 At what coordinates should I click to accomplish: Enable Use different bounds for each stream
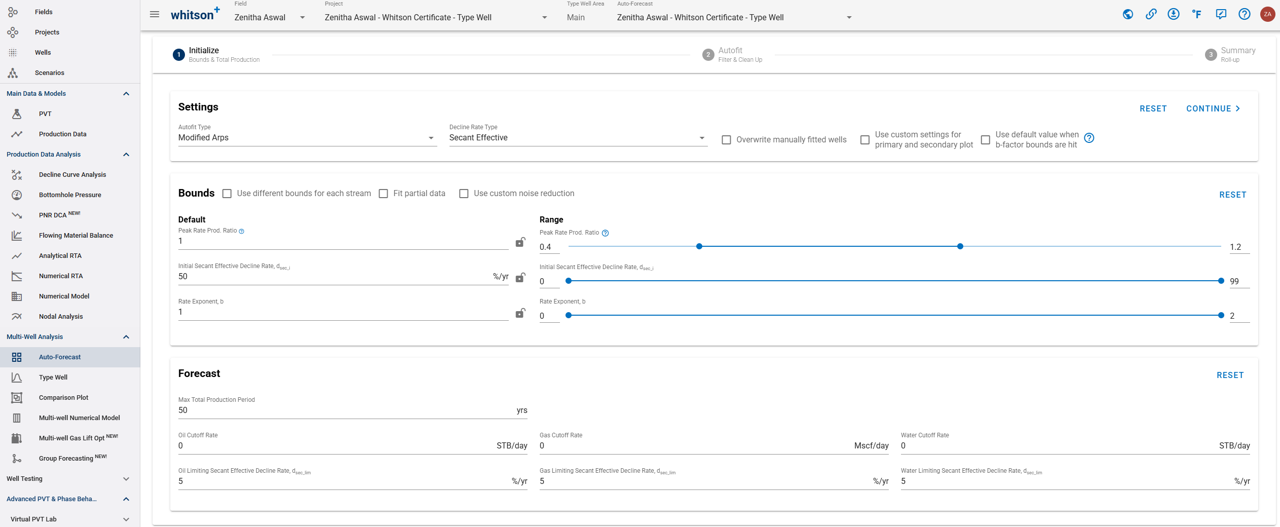227,194
